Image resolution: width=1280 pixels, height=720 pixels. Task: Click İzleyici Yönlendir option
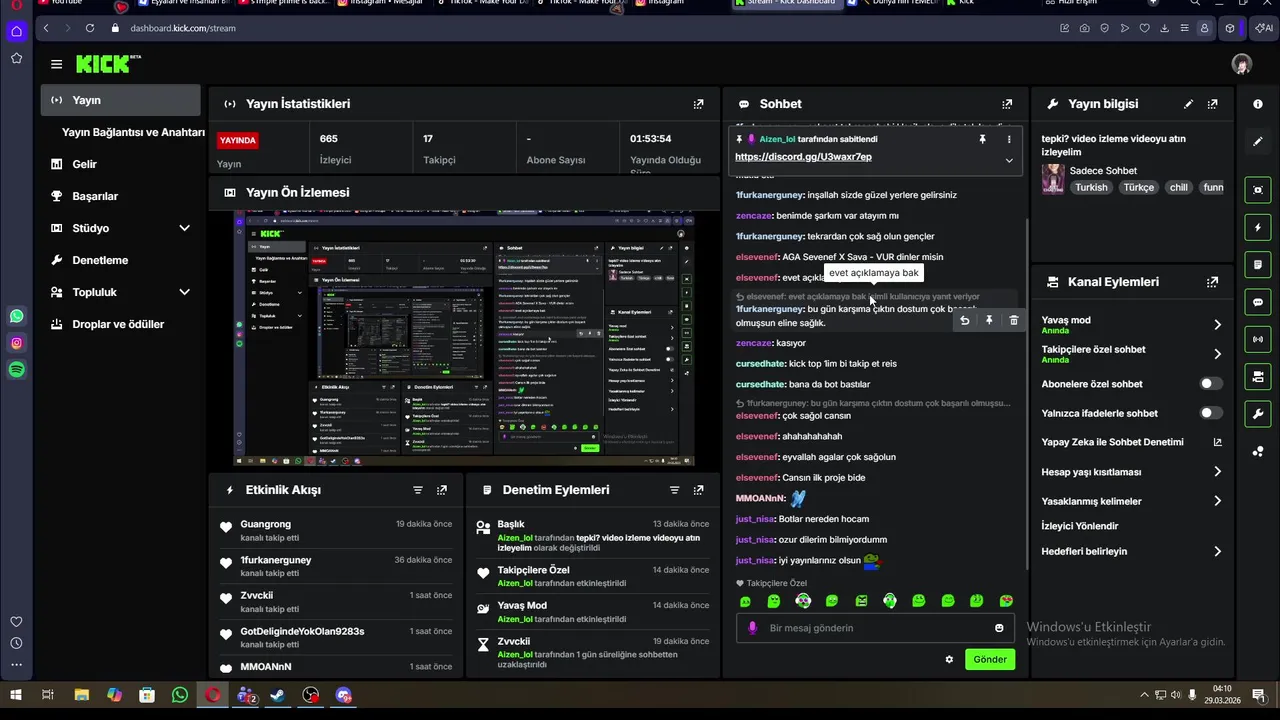coord(1080,526)
